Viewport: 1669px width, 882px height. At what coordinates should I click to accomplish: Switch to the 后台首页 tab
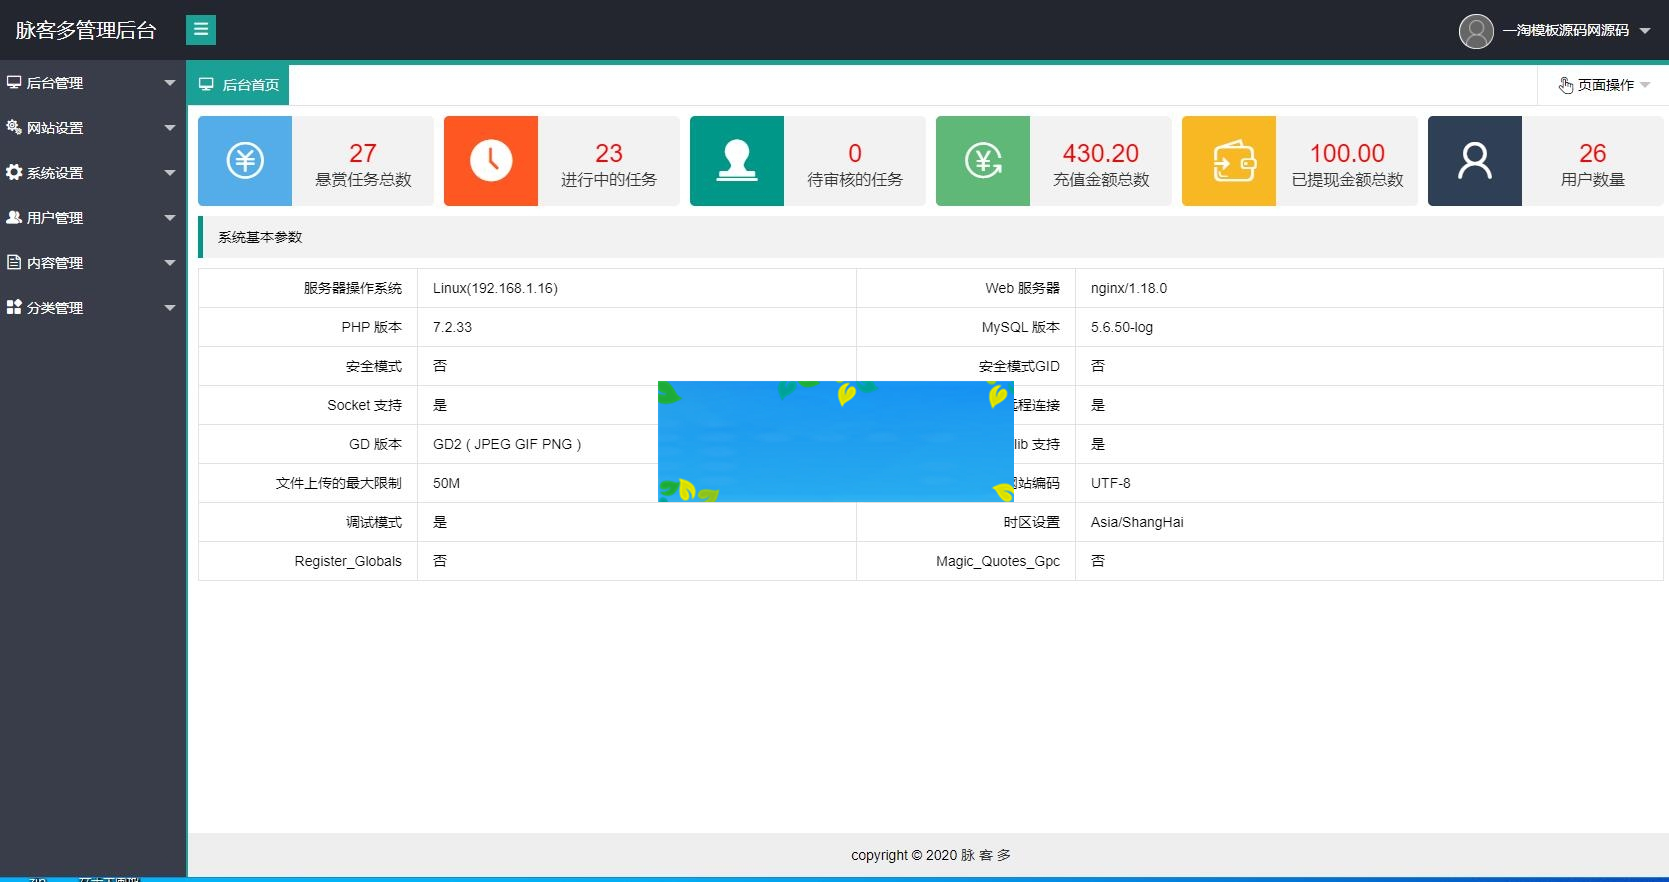[239, 85]
